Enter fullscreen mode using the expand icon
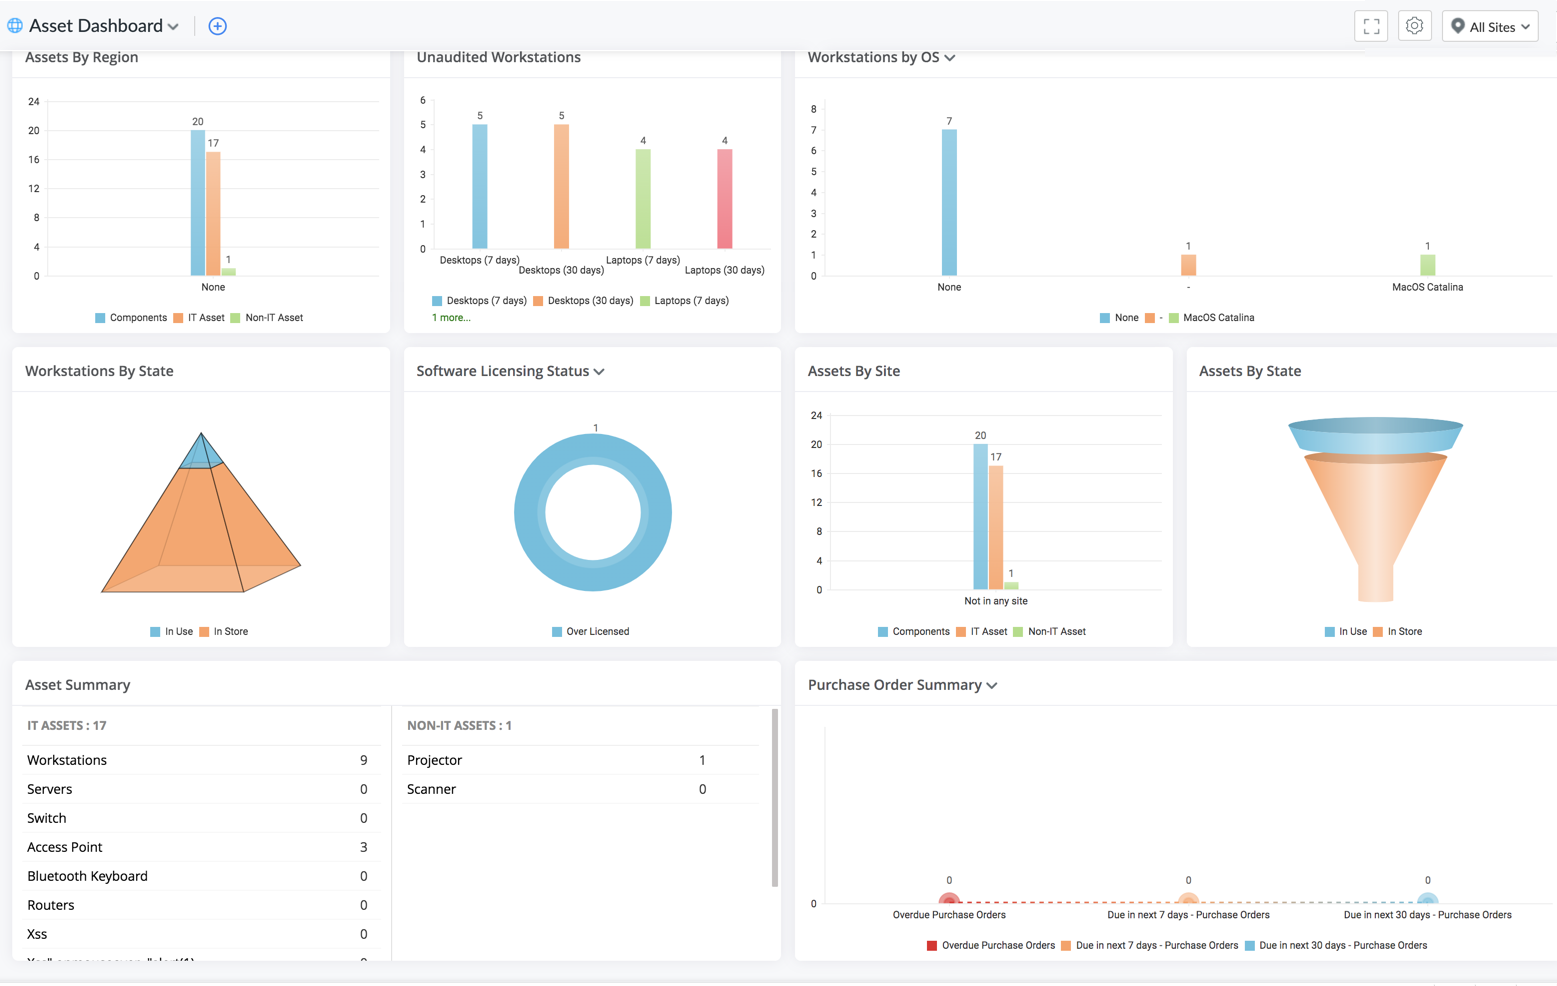Viewport: 1557px width, 986px height. pyautogui.click(x=1371, y=26)
